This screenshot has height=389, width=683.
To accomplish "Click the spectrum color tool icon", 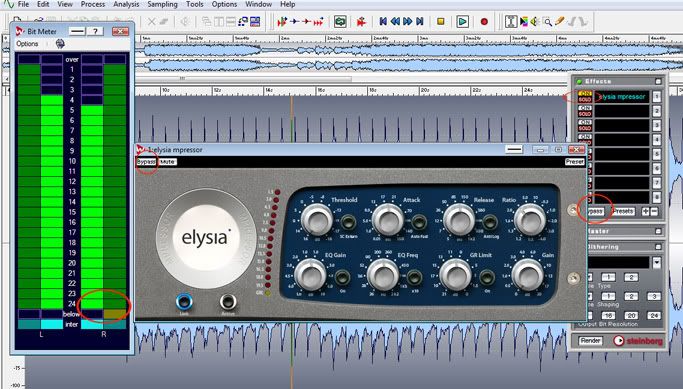I will coord(524,21).
